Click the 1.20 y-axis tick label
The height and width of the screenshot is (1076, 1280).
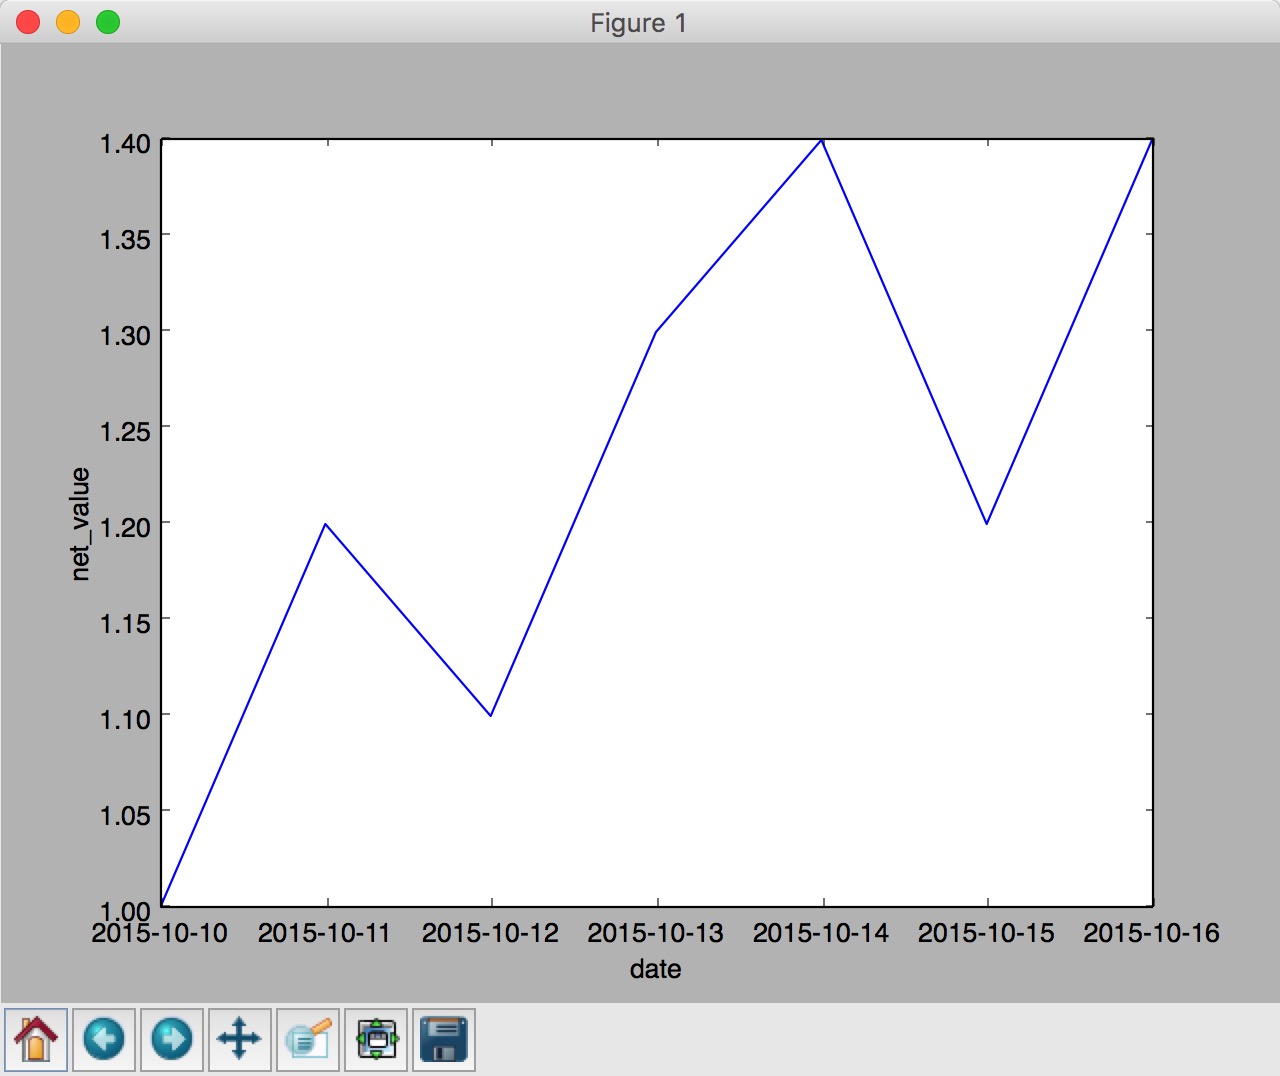point(125,527)
